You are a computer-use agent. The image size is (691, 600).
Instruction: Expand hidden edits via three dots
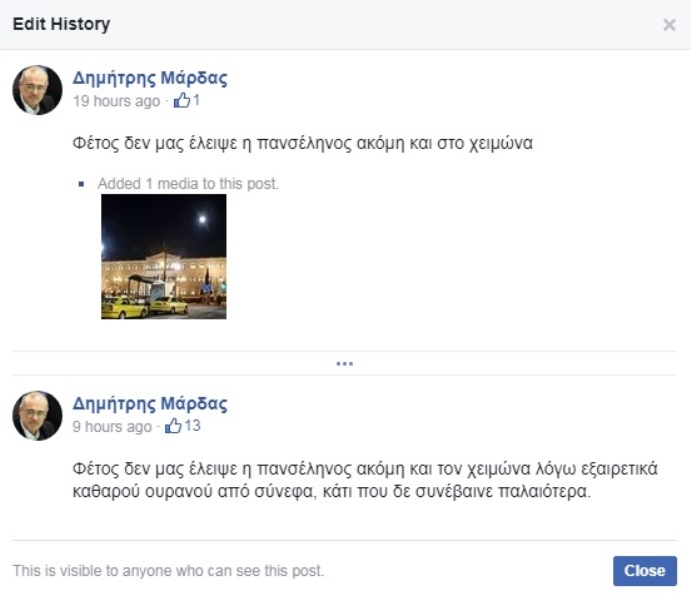click(x=345, y=363)
